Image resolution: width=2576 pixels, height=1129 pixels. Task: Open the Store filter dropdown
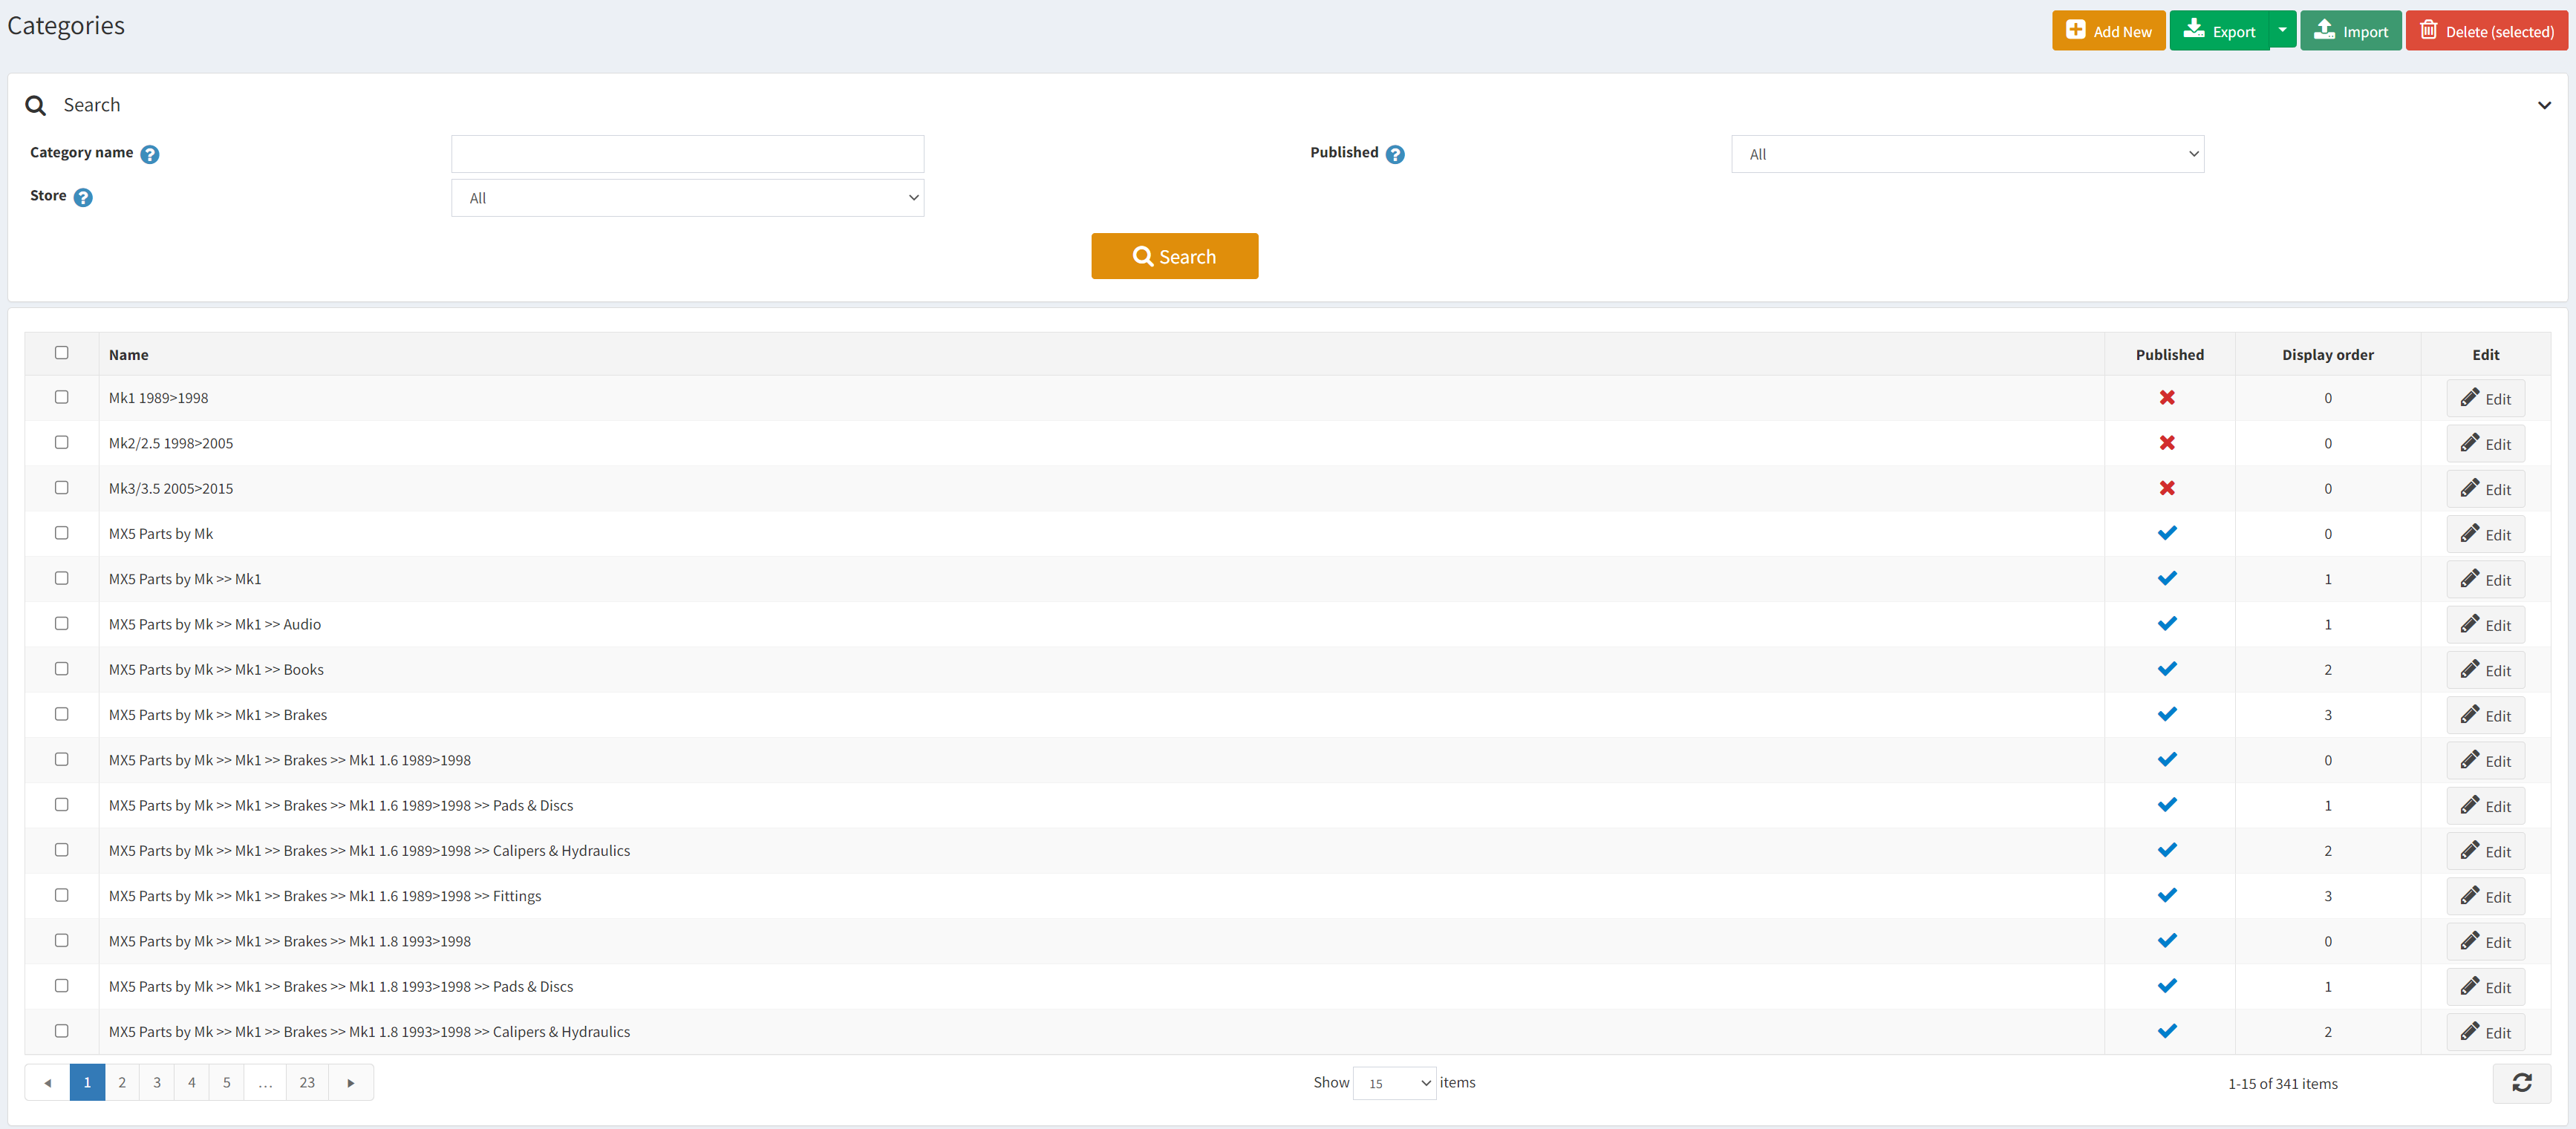pyautogui.click(x=687, y=198)
